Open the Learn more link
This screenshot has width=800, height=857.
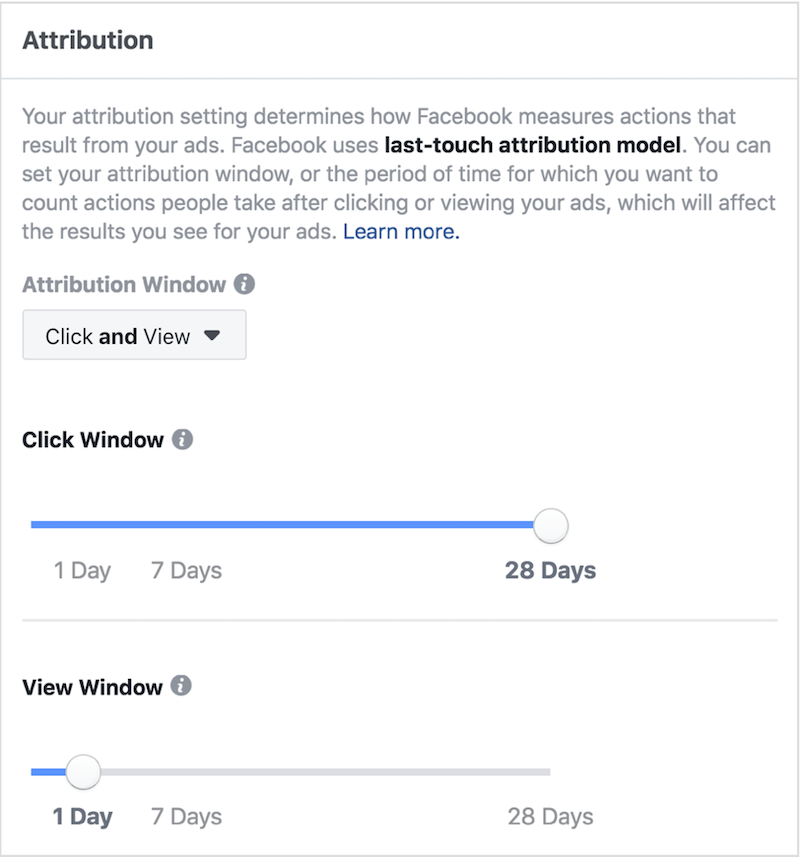(401, 232)
